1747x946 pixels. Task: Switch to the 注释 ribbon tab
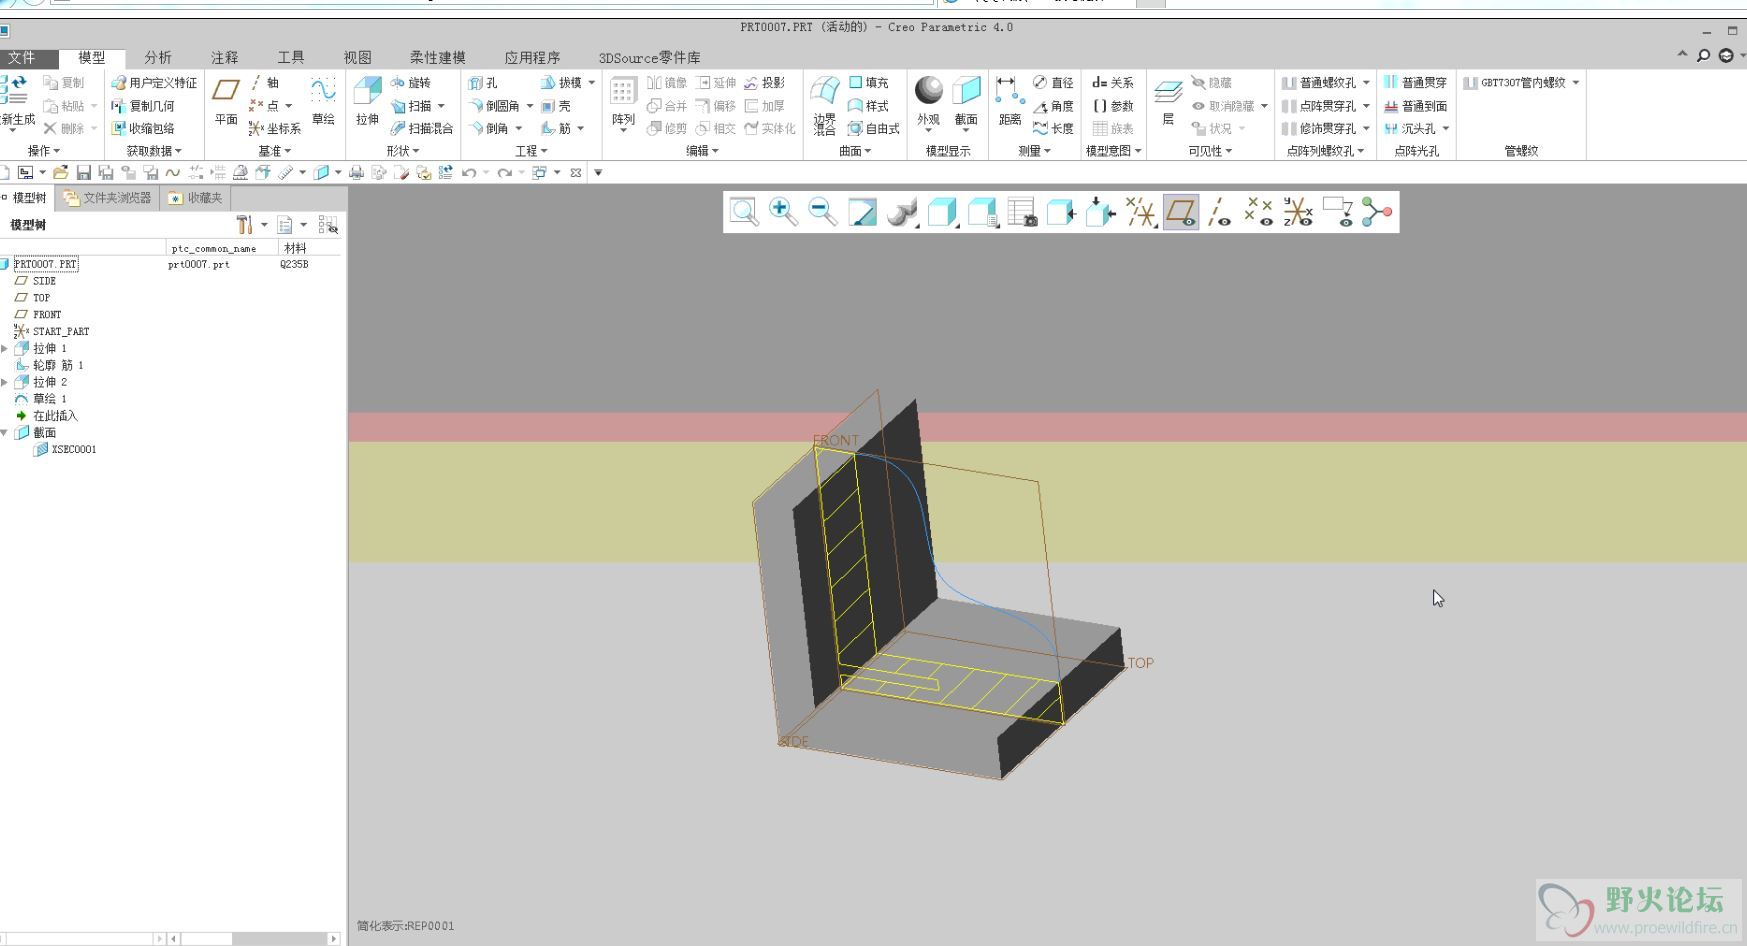(224, 57)
